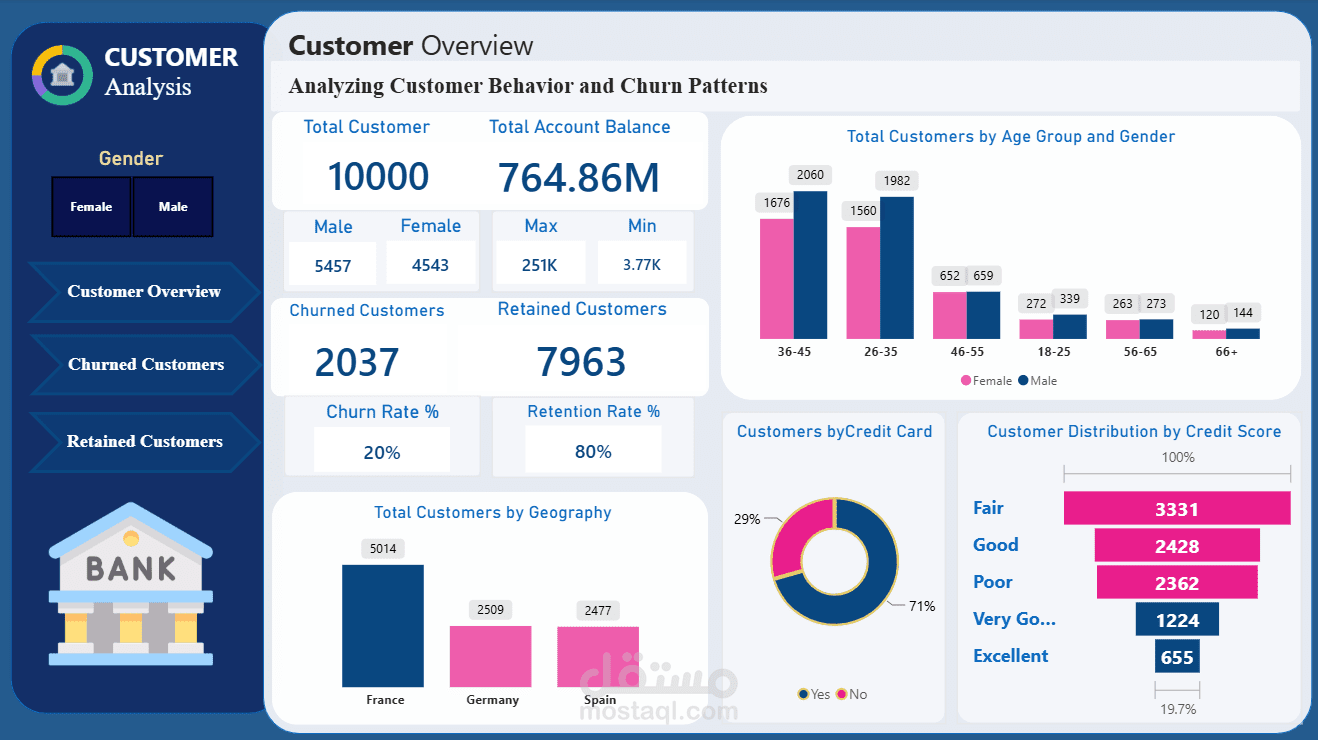1318x740 pixels.
Task: Click the Total Customers by Geography title
Action: [x=493, y=512]
